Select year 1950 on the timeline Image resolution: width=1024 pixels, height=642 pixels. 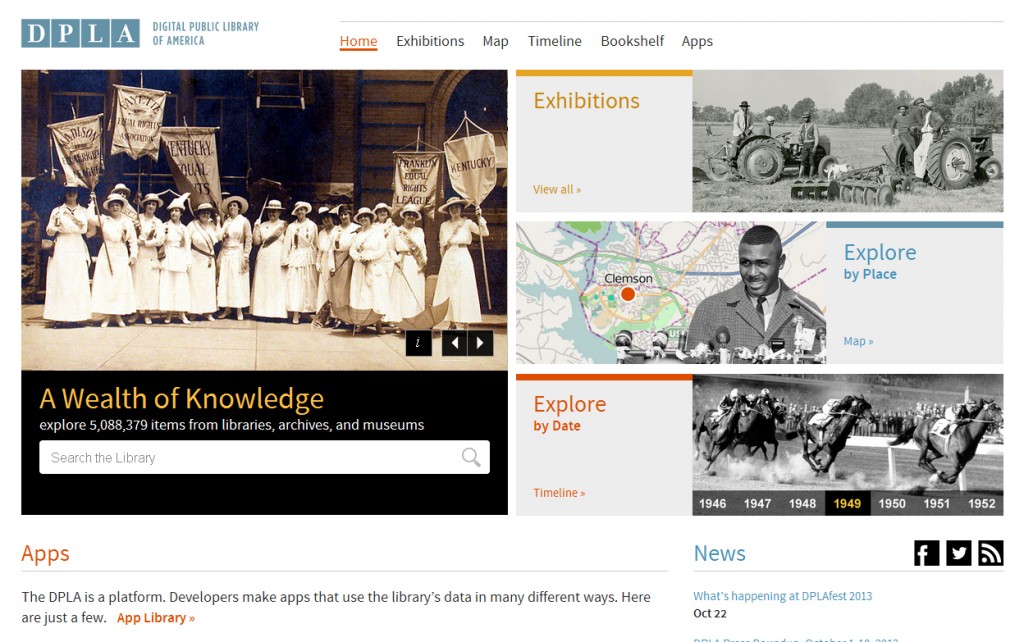pos(892,504)
